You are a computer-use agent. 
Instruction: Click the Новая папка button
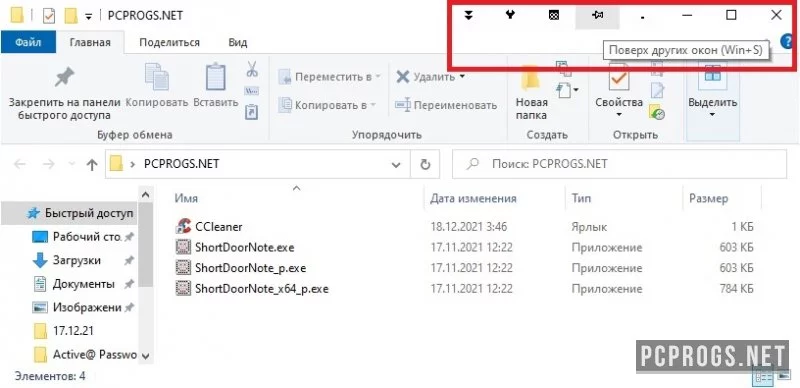tap(532, 92)
